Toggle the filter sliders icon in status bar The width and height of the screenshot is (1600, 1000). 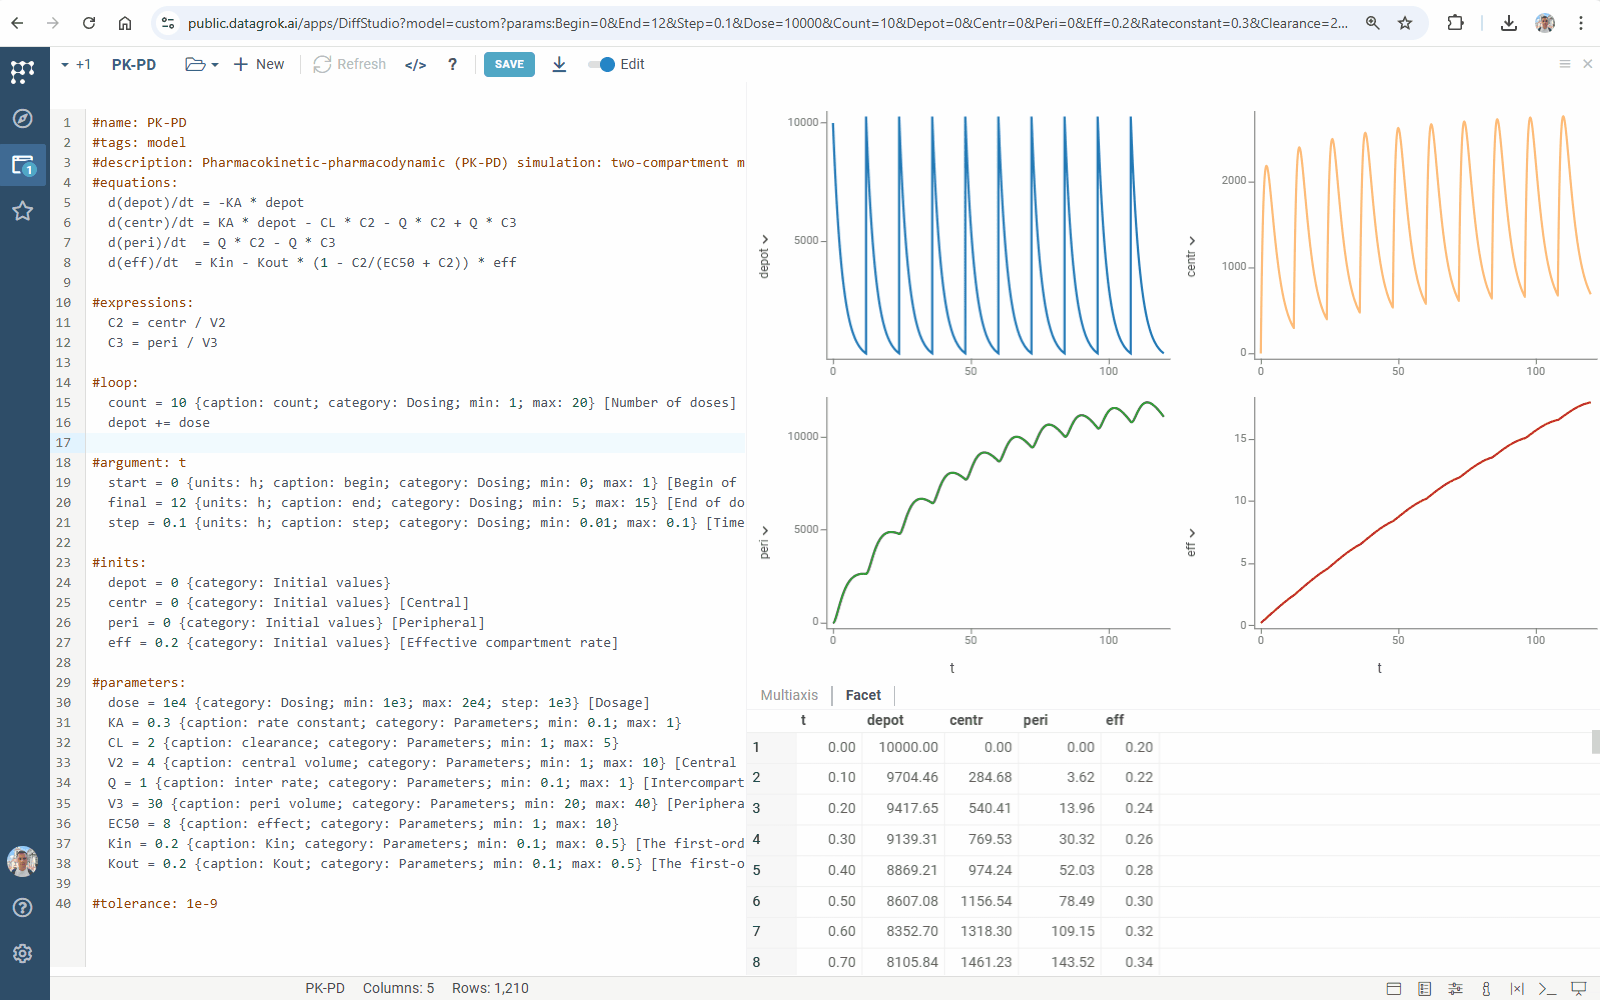1455,988
